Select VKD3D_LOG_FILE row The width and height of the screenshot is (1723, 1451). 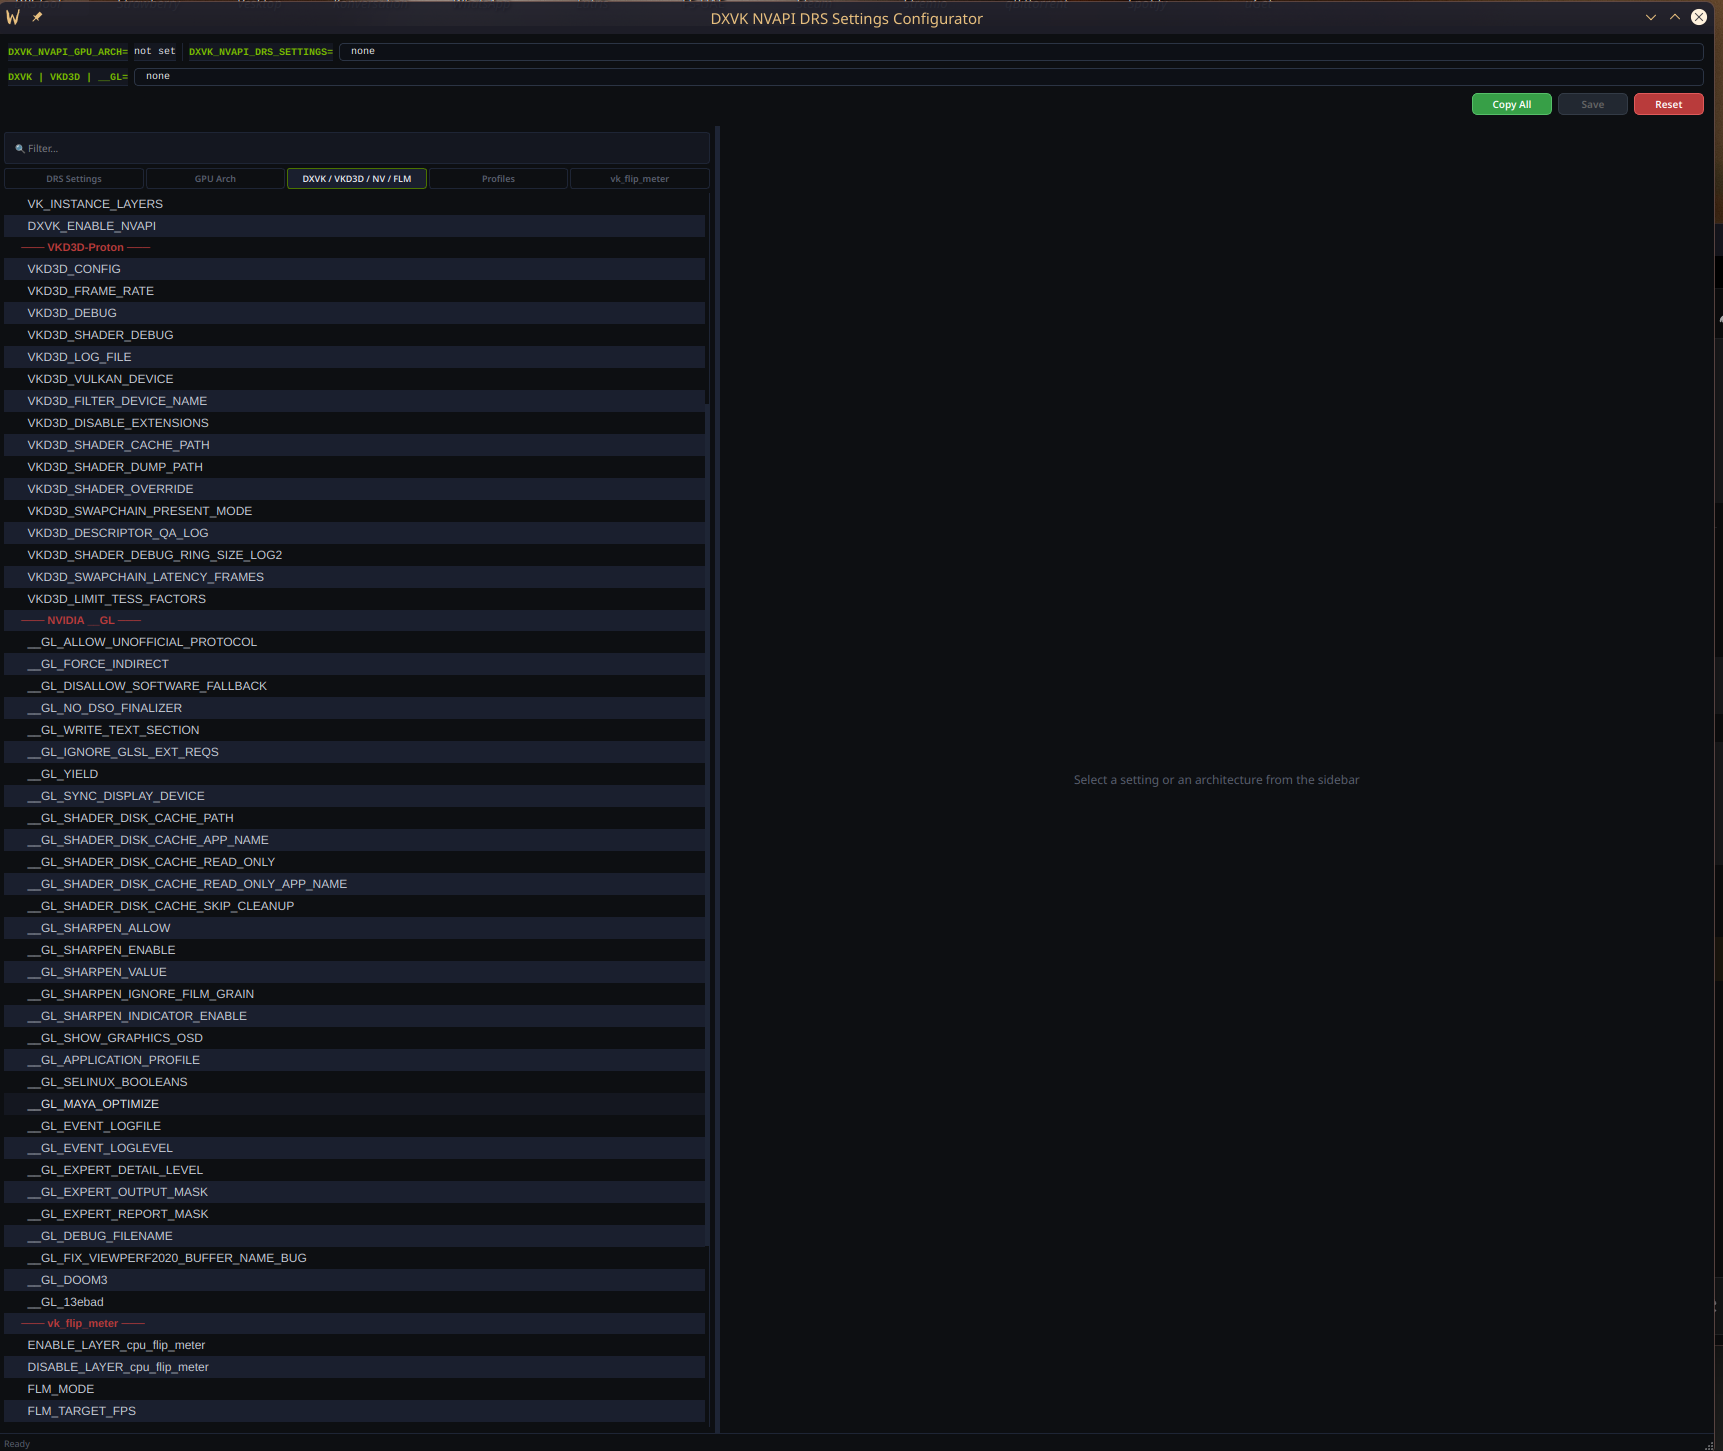tap(355, 357)
